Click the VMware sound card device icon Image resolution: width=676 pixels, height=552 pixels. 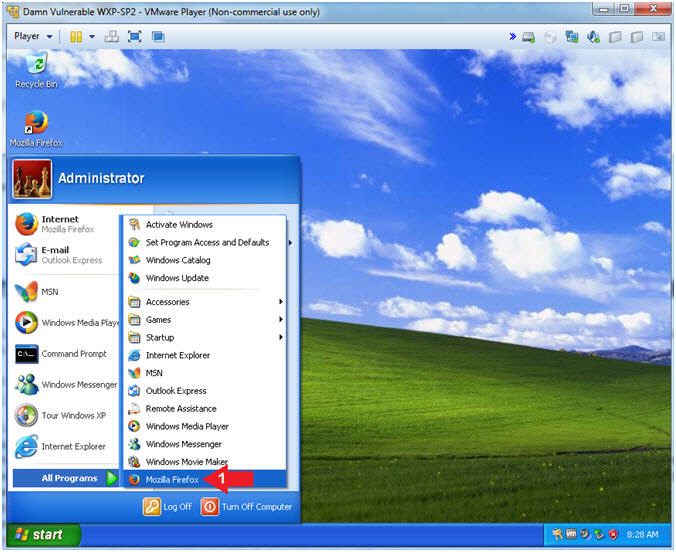pos(593,37)
